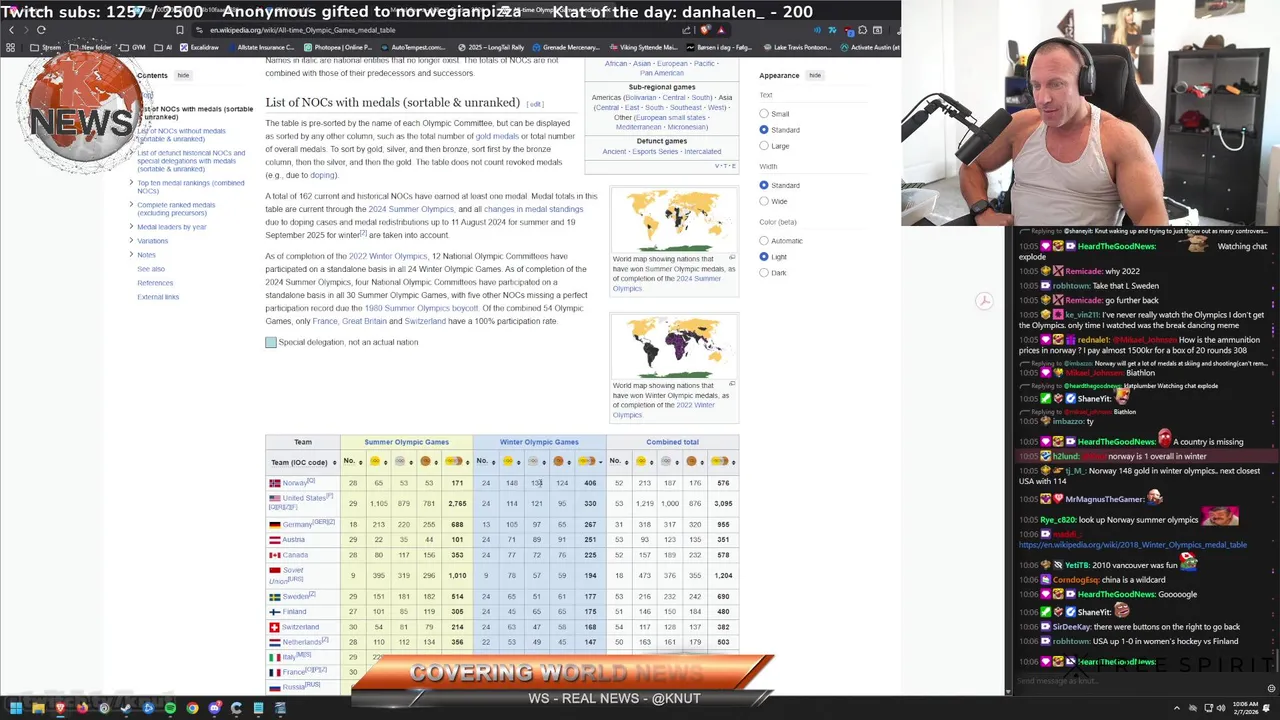
Task: Go back in browser history
Action: pos(10,30)
